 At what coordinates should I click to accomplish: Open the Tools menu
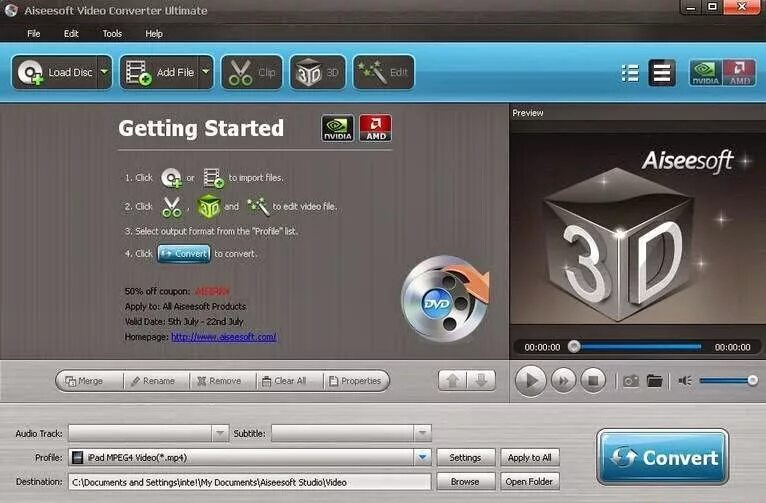(112, 34)
